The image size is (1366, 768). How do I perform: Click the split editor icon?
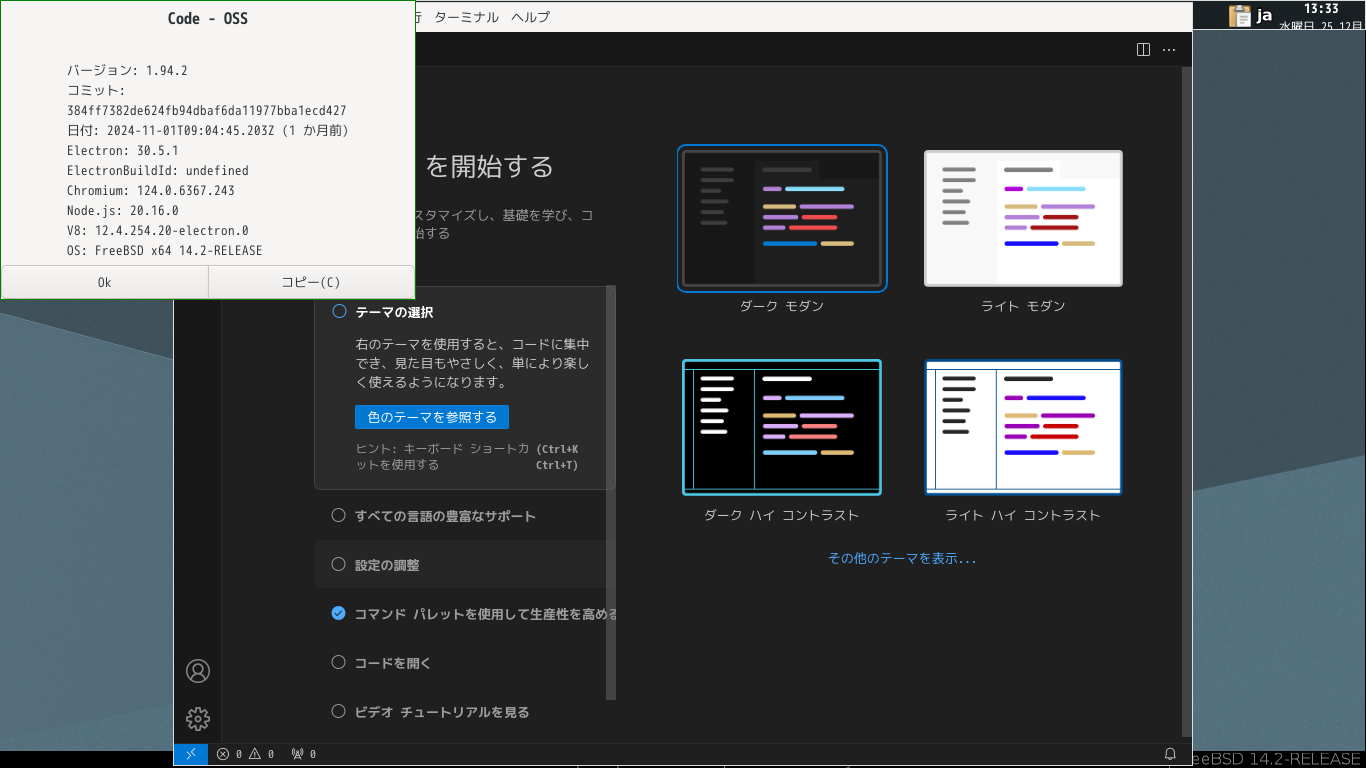pos(1144,49)
